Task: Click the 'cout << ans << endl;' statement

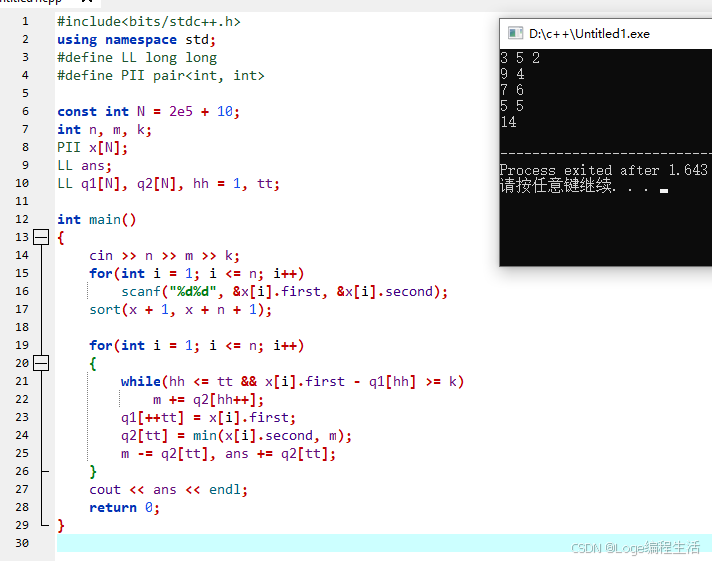Action: pos(168,489)
